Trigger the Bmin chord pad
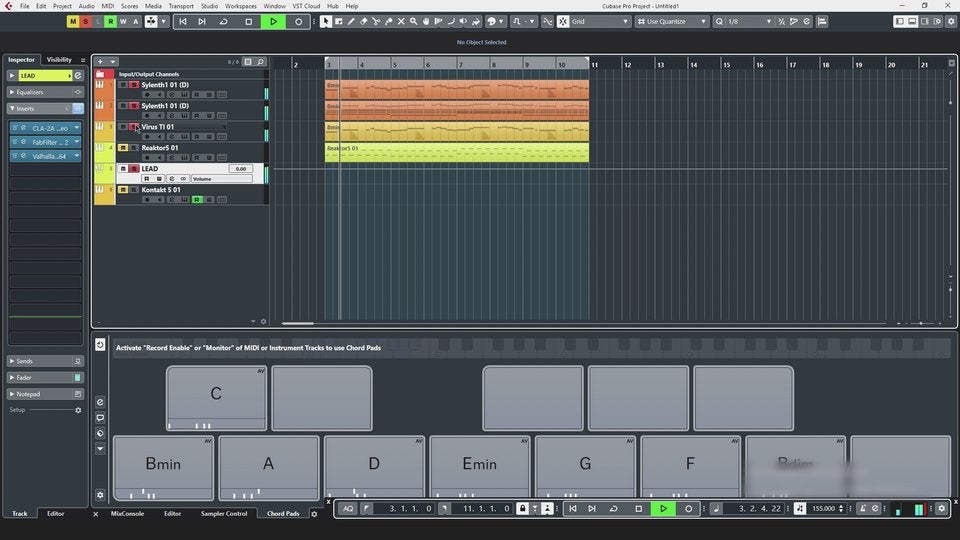 pos(163,464)
